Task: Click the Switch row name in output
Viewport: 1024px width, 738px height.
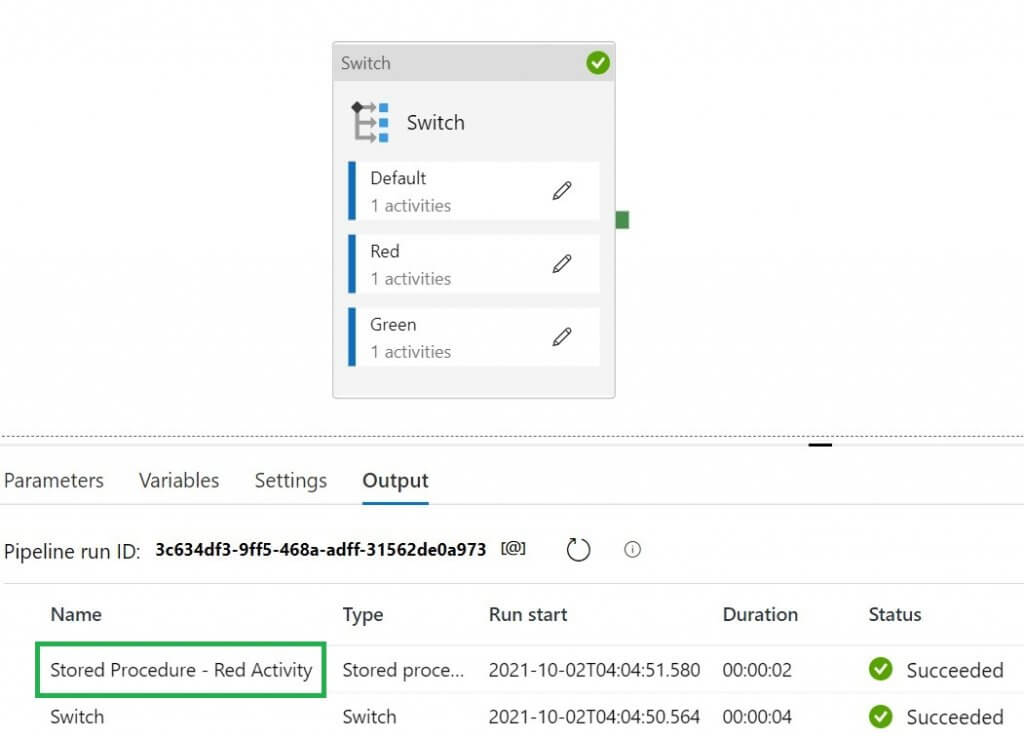Action: click(77, 717)
